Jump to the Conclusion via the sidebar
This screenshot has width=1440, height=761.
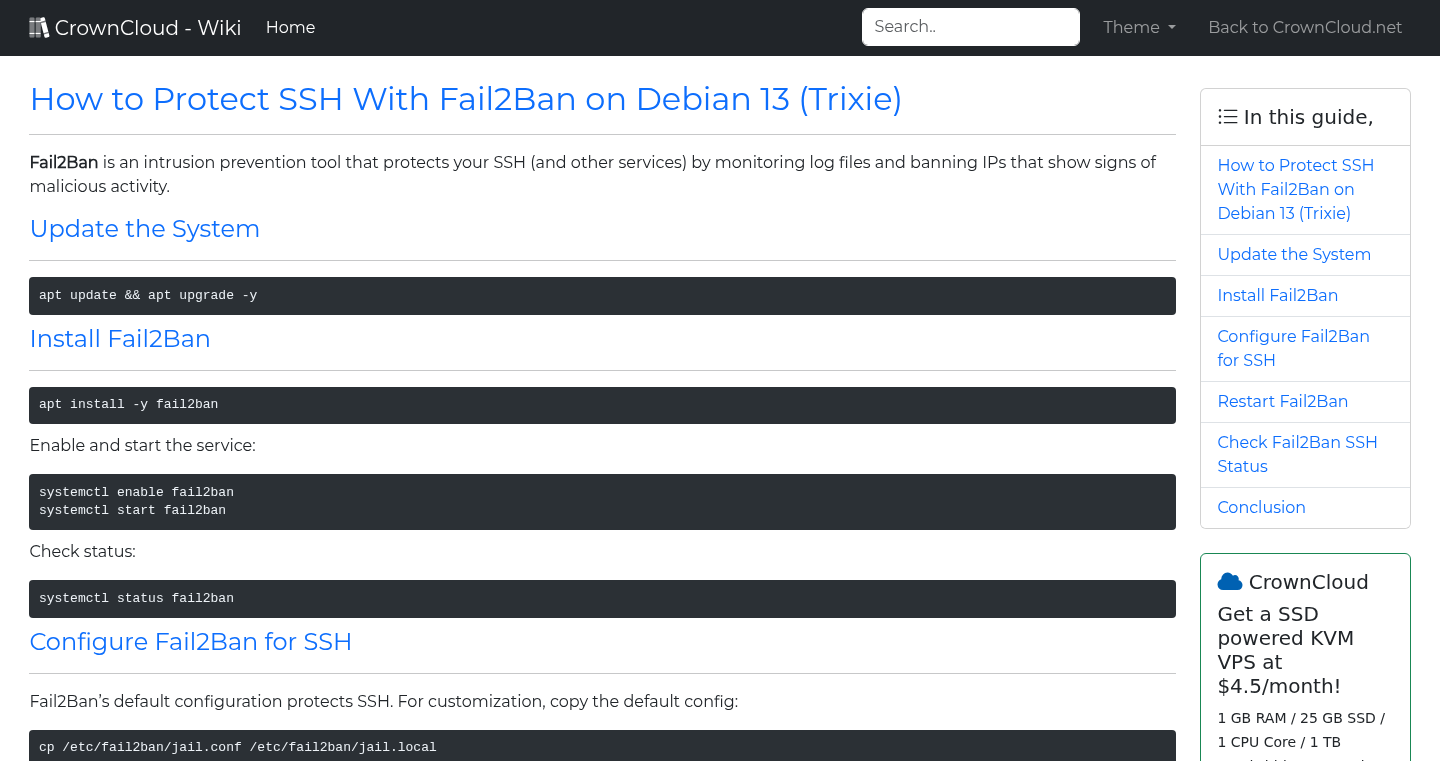[x=1261, y=507]
